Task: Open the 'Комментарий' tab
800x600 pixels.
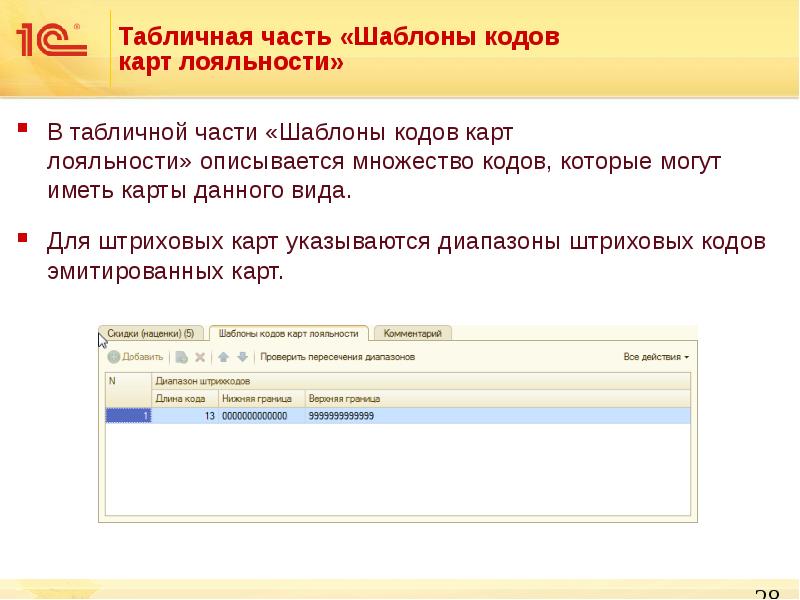Action: (413, 333)
